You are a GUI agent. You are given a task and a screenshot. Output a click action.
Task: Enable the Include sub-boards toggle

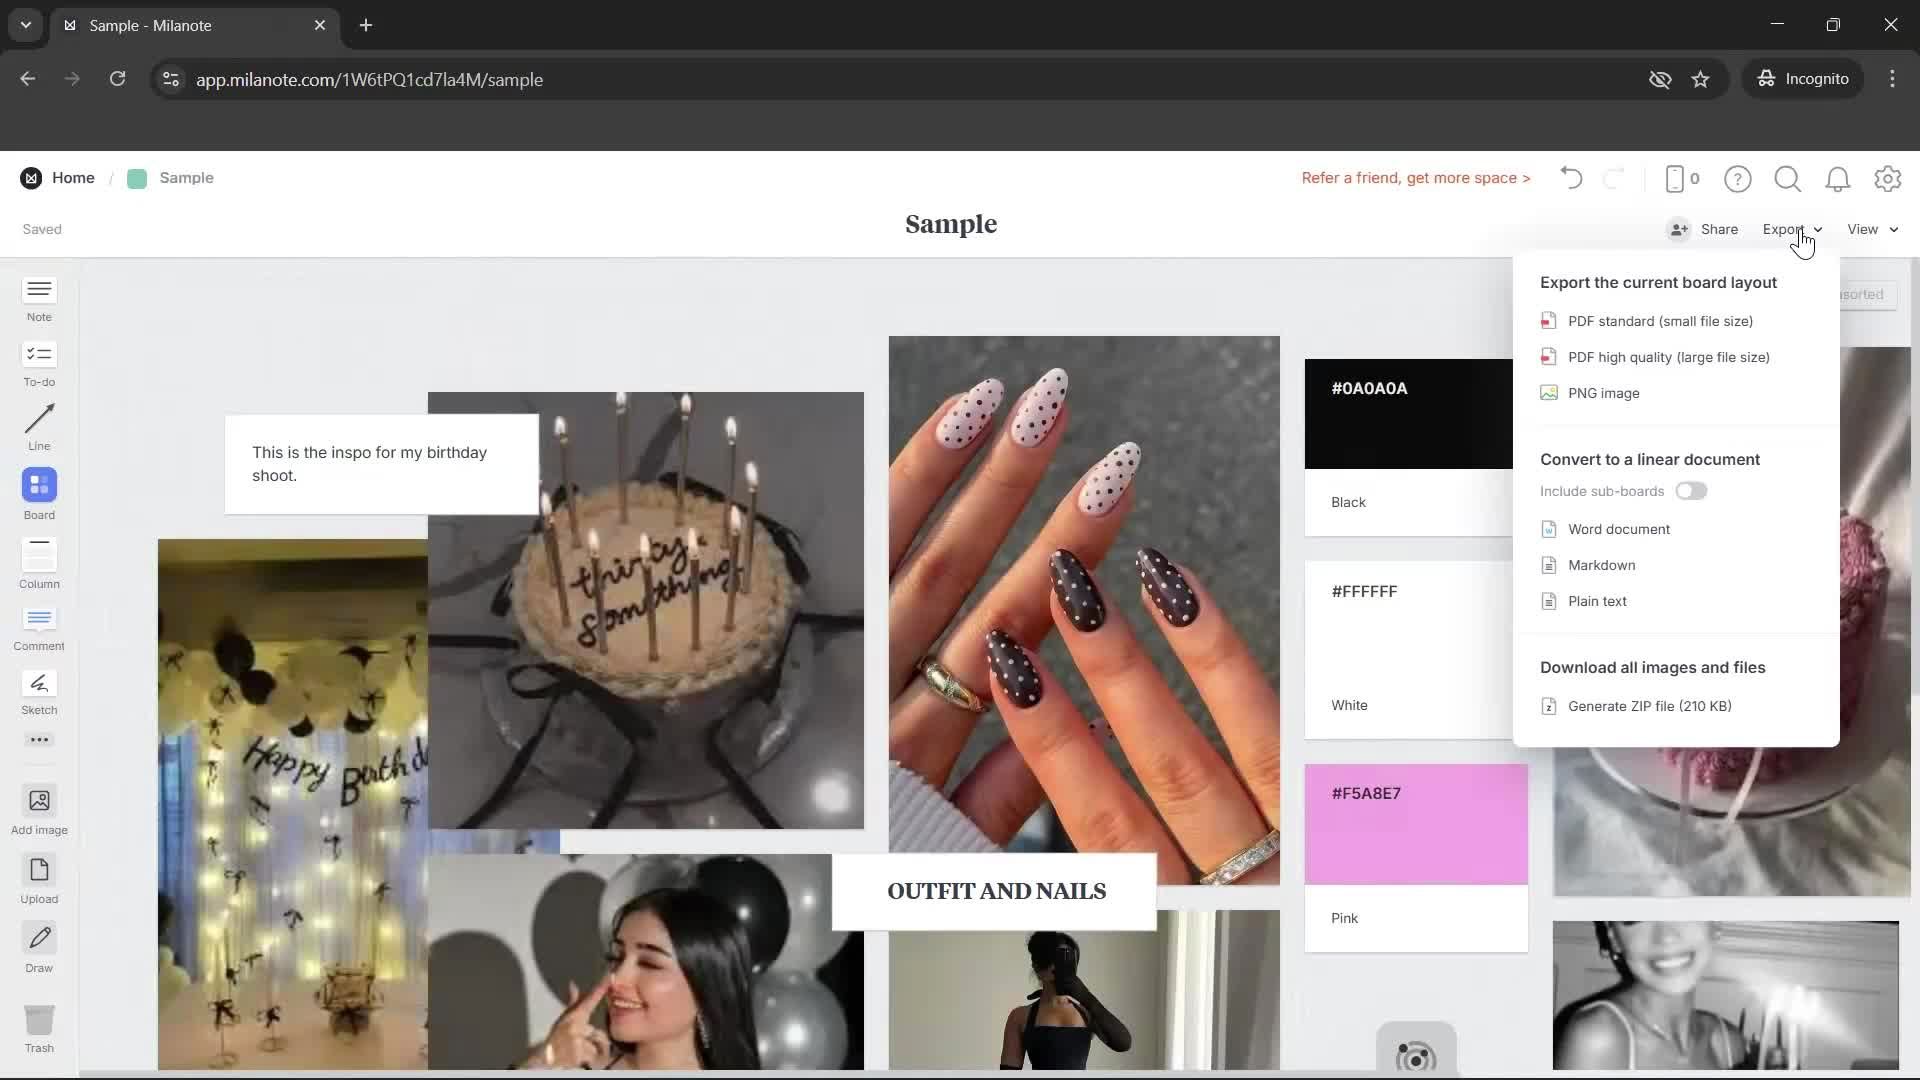pos(1691,491)
